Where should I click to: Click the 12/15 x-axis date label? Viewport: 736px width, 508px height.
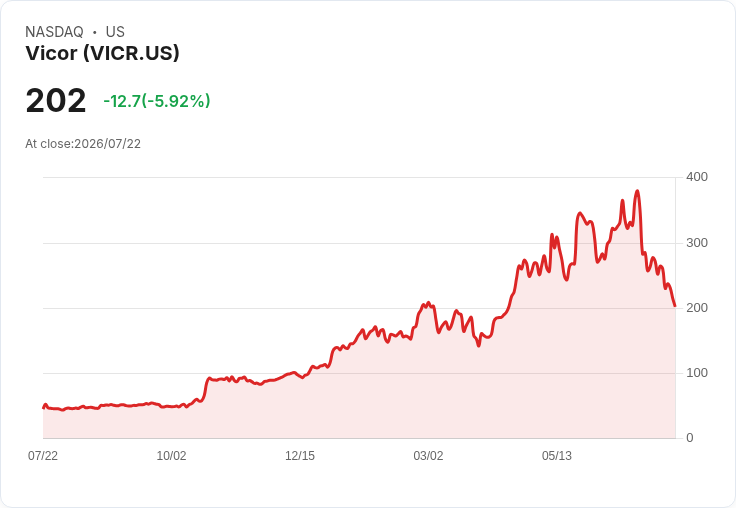click(300, 455)
